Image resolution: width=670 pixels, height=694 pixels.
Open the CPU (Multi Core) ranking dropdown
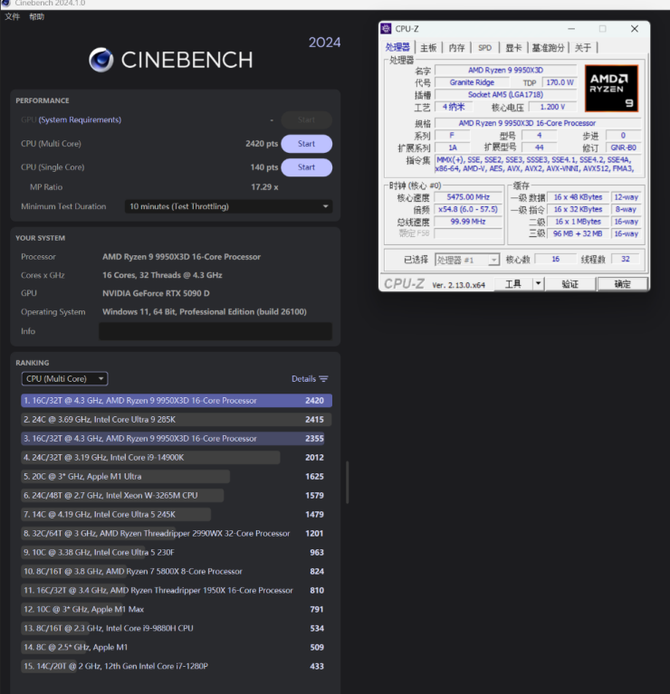(x=65, y=379)
